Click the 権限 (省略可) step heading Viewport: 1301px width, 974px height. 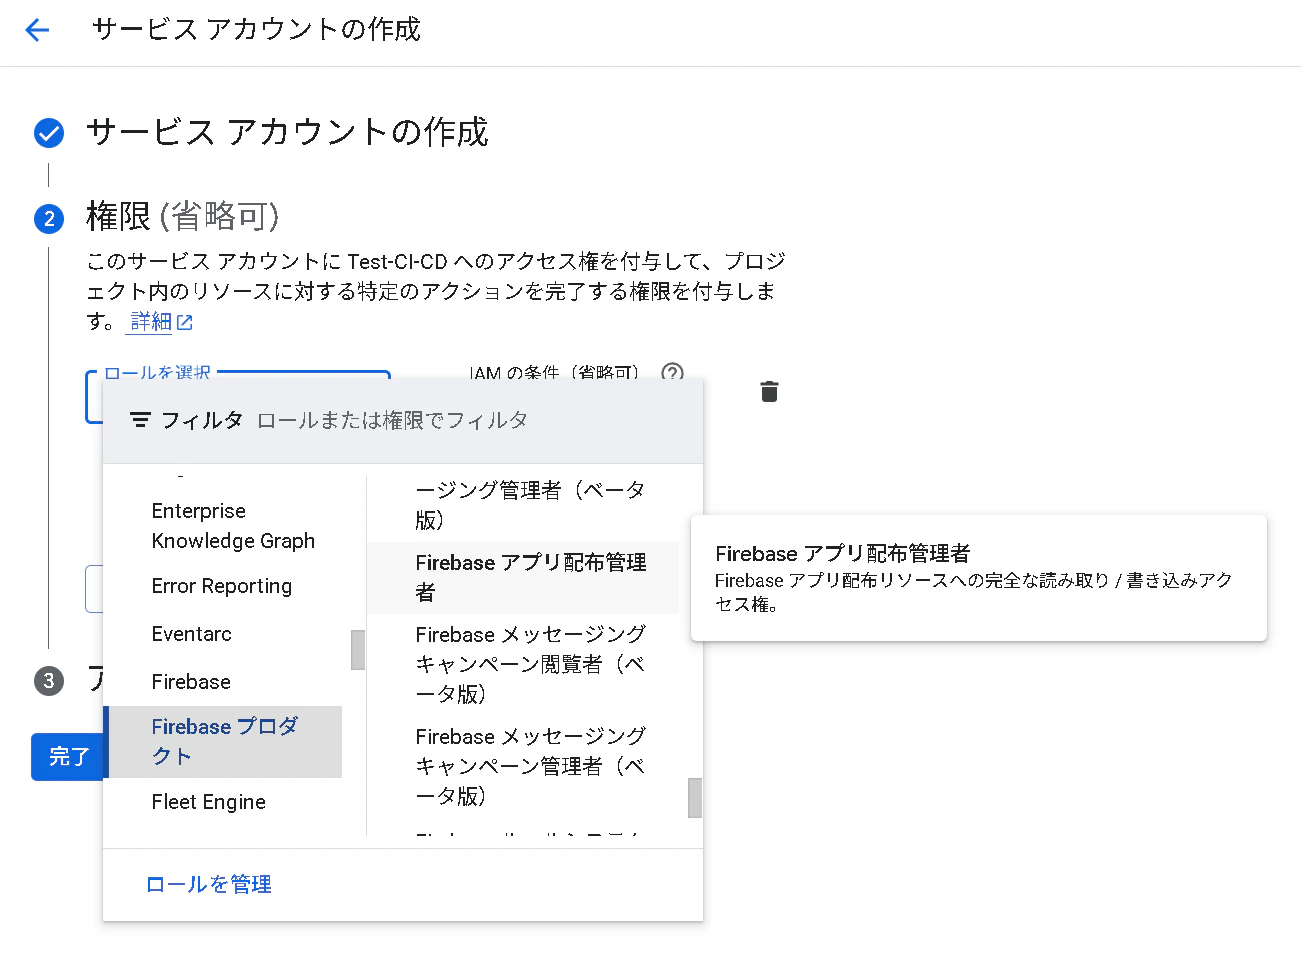coord(183,216)
